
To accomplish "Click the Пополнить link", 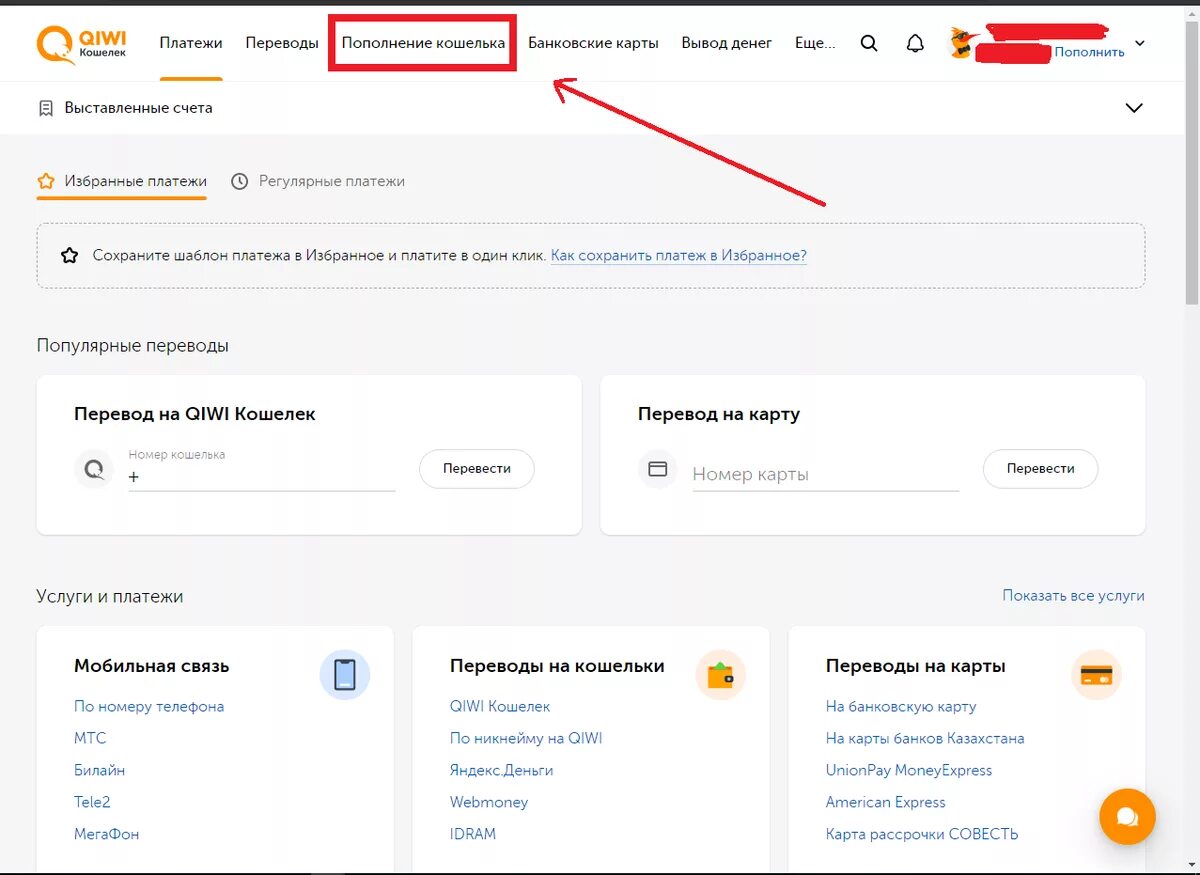I will pyautogui.click(x=1089, y=52).
